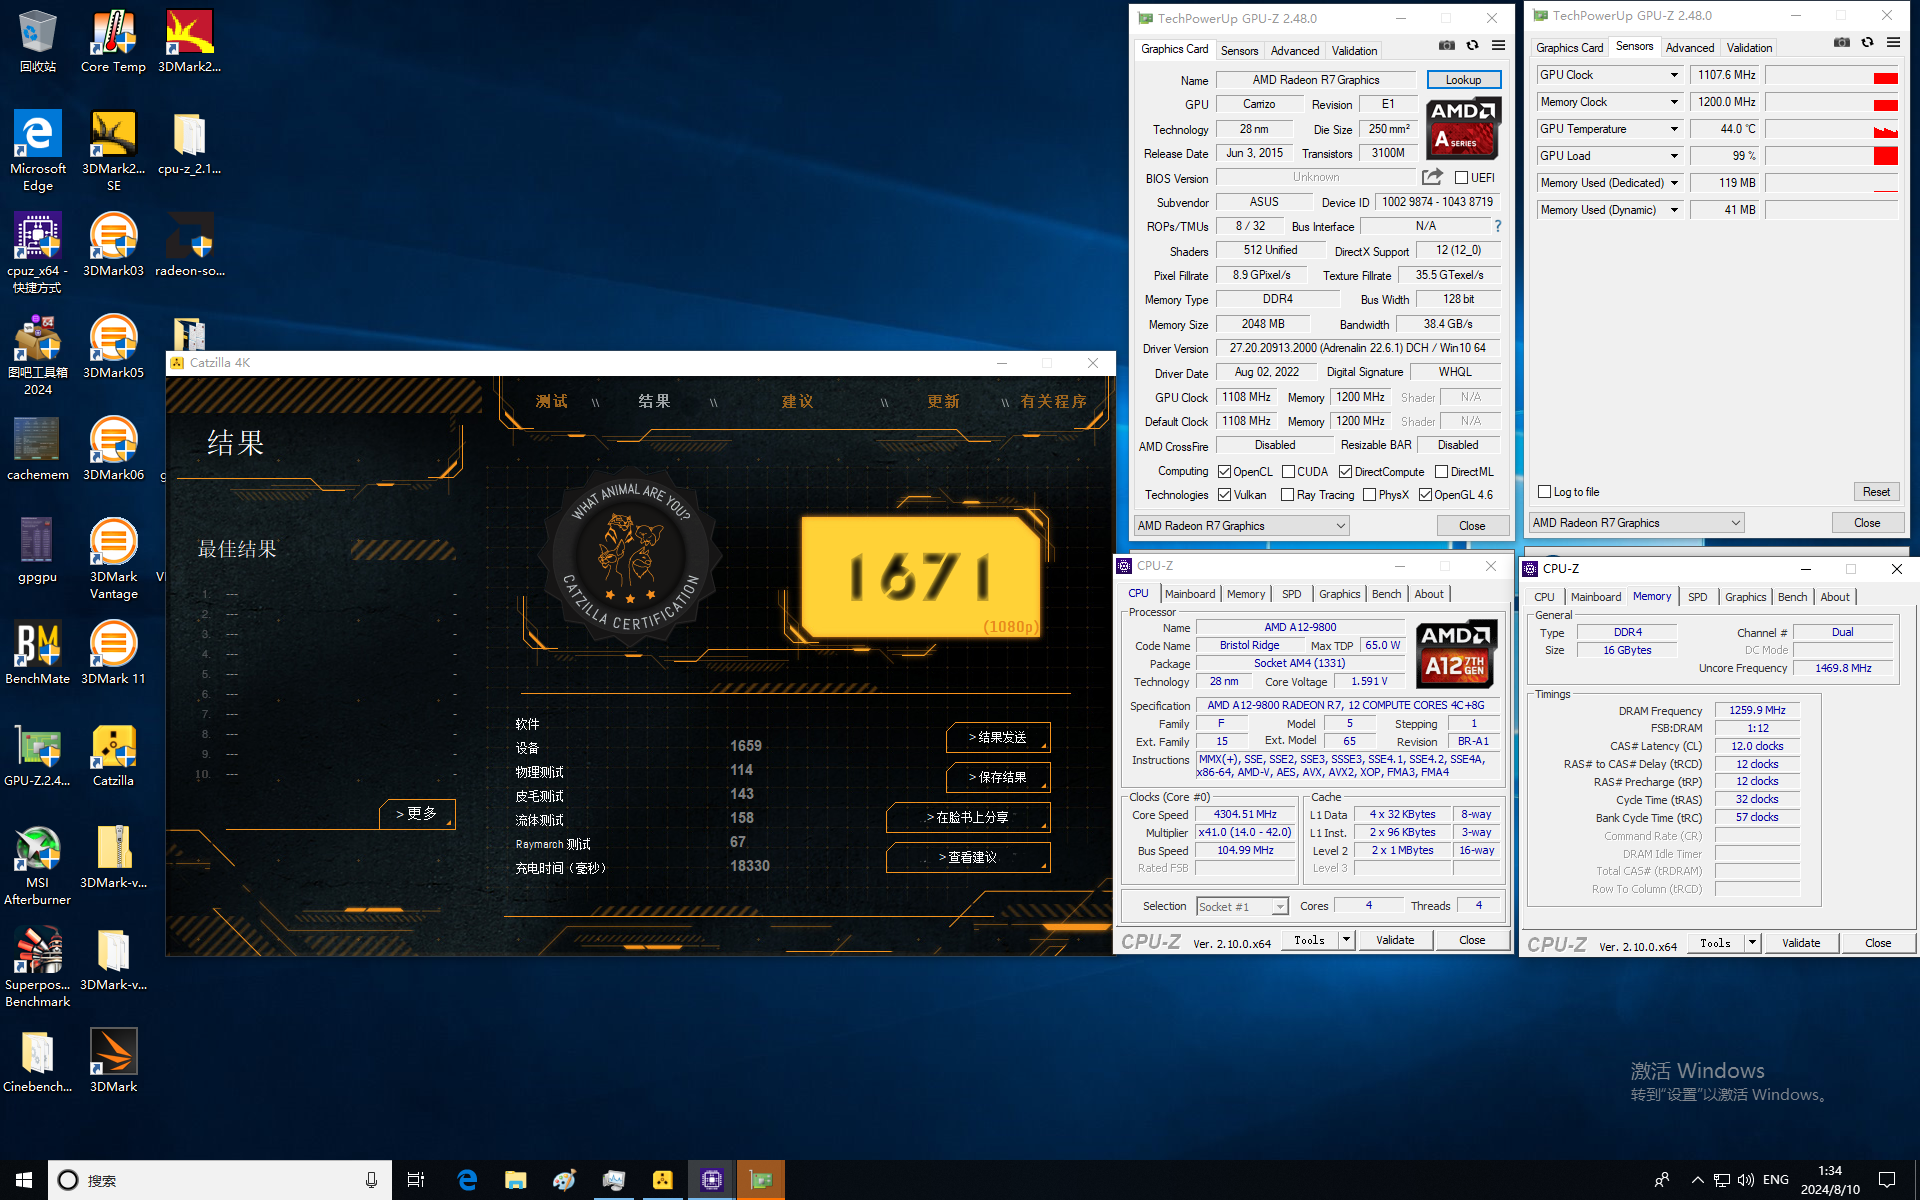Click Windows search box on taskbar
The height and width of the screenshot is (1200, 1920).
pos(219,1180)
